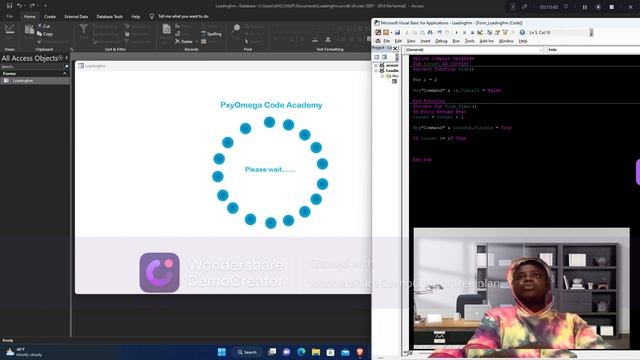
Task: Select the Loadingfrm form in navigation pane
Action: (35, 81)
